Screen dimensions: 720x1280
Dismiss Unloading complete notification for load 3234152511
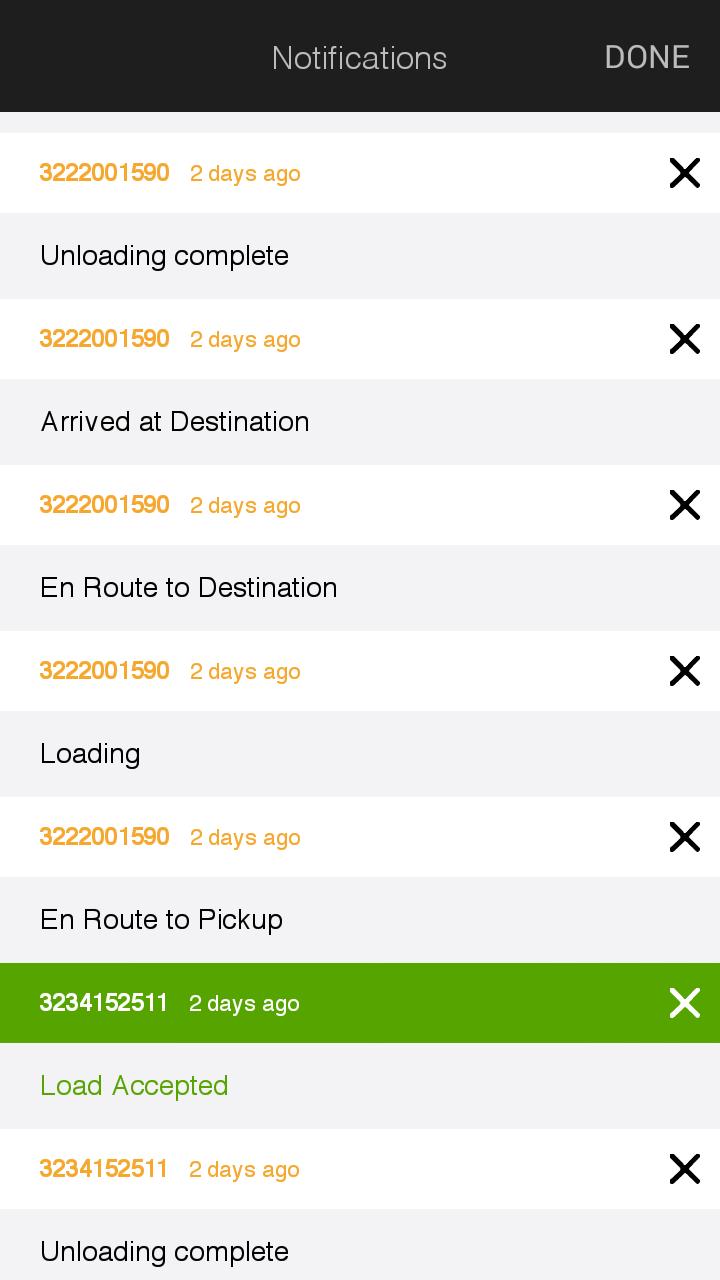(x=684, y=1169)
